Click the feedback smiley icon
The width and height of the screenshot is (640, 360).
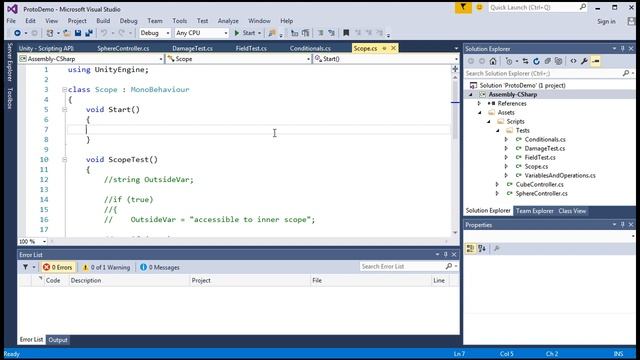480,7
